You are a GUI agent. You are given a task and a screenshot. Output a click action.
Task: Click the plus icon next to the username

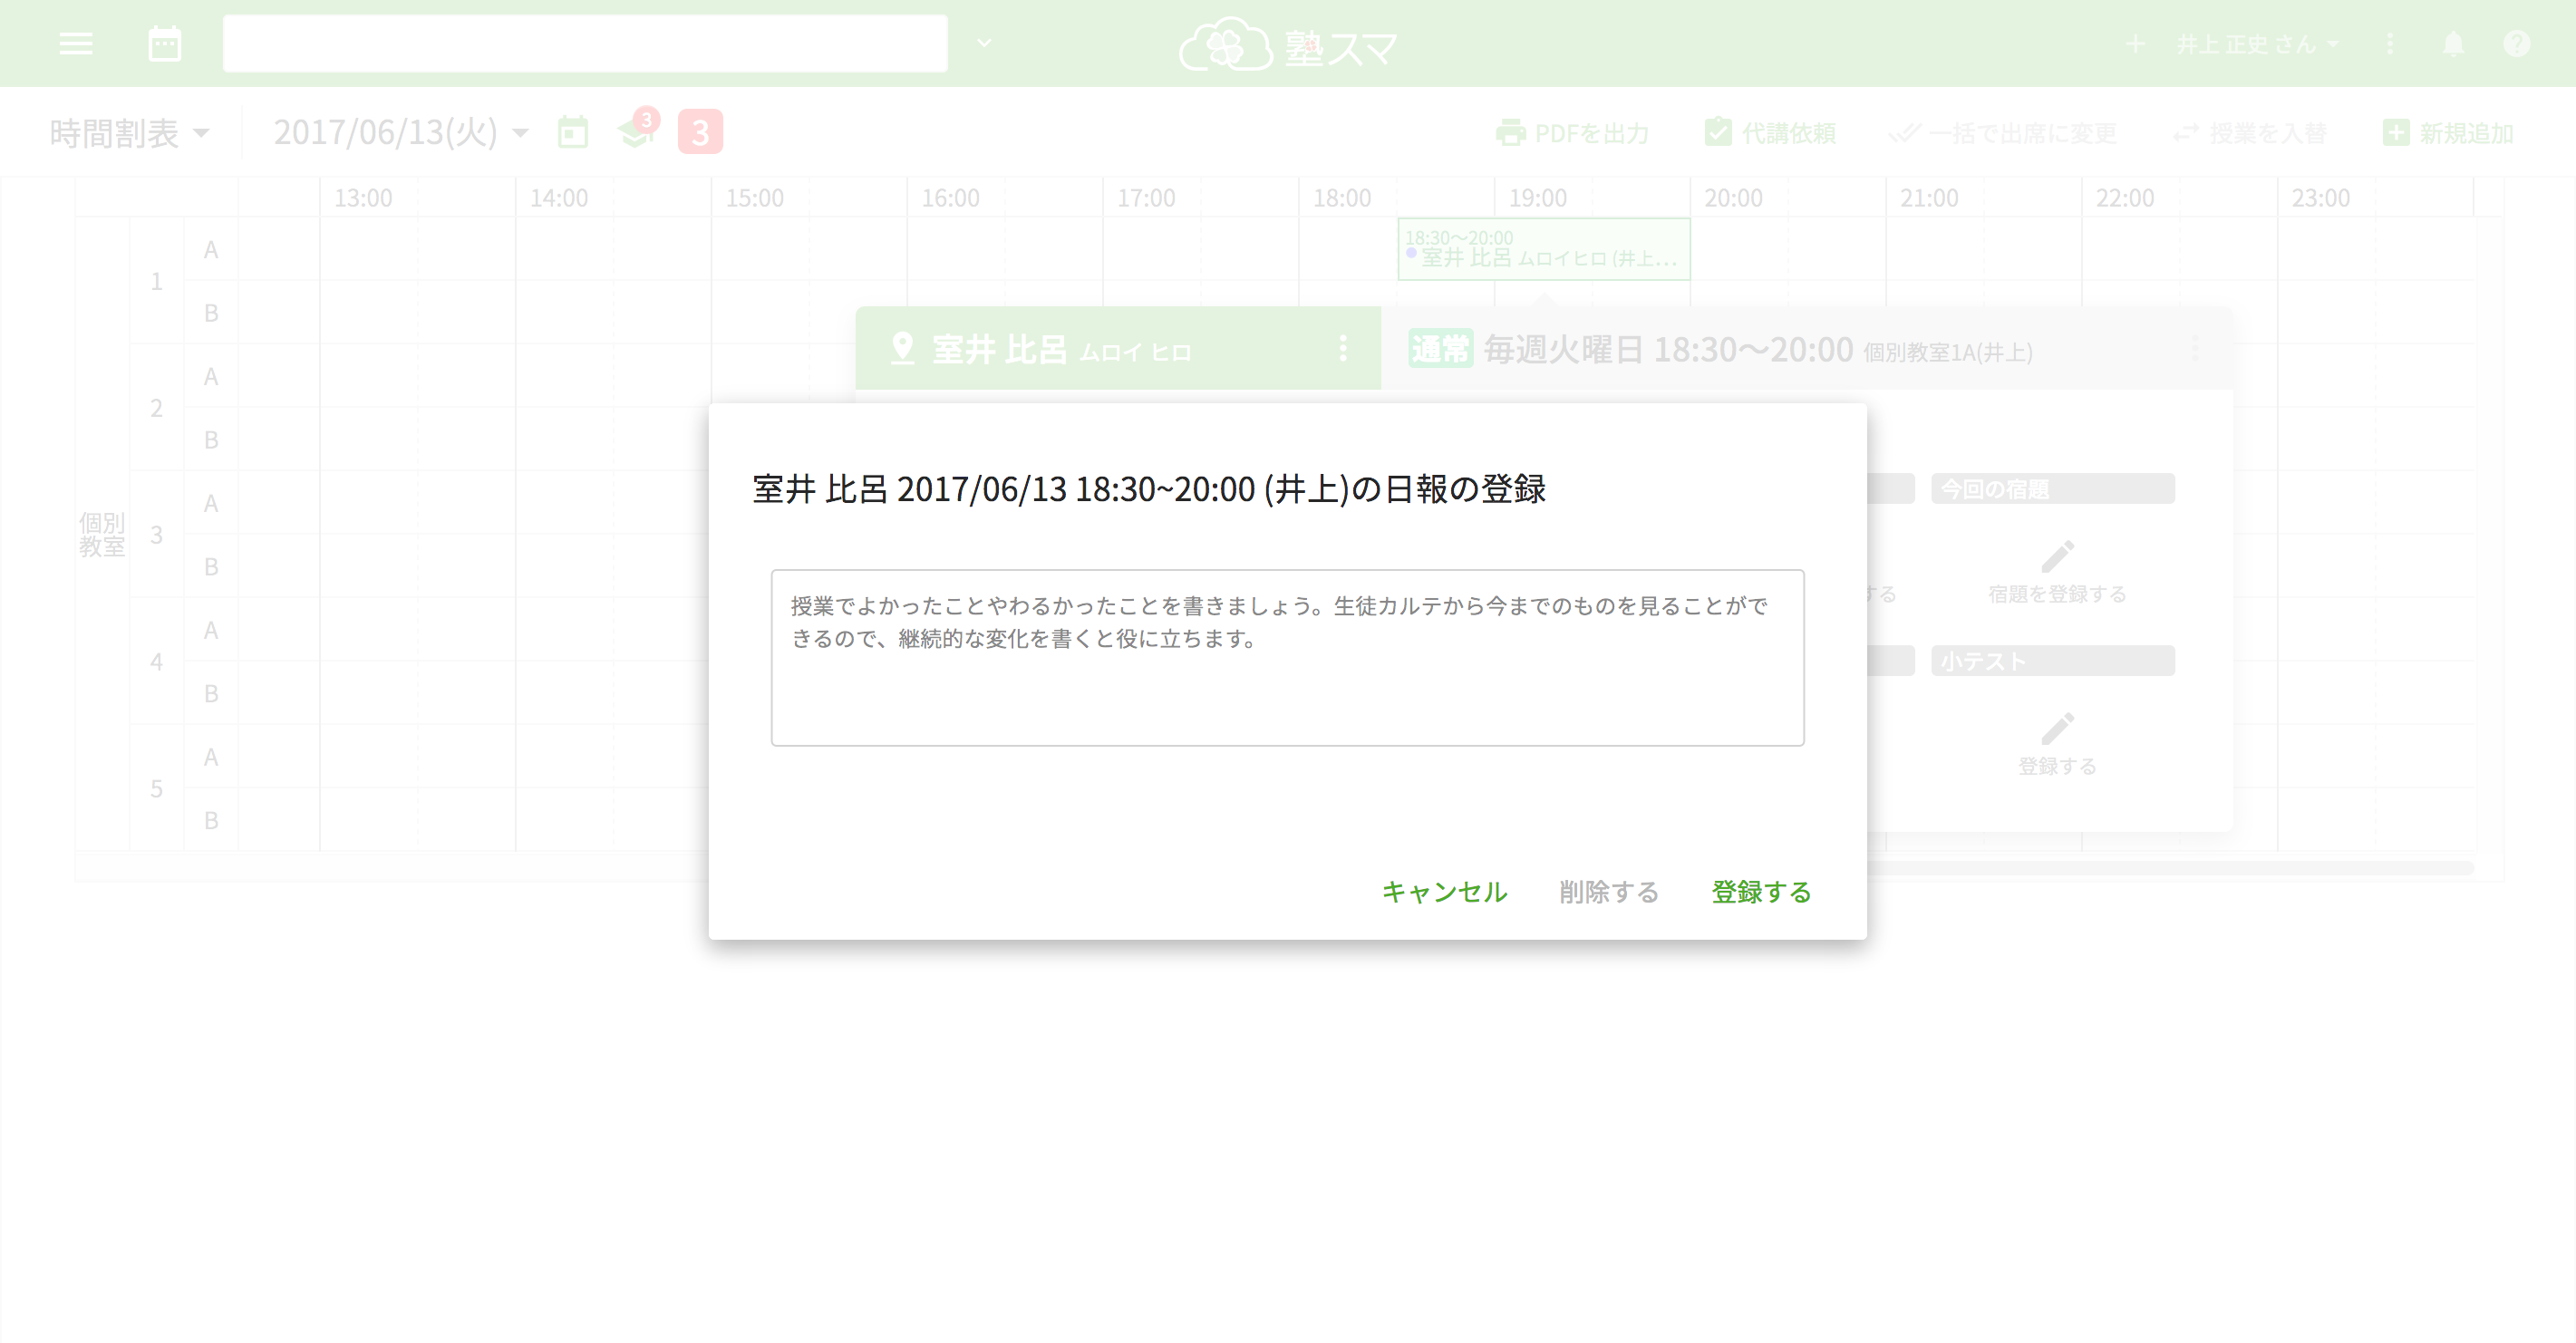tap(2138, 44)
